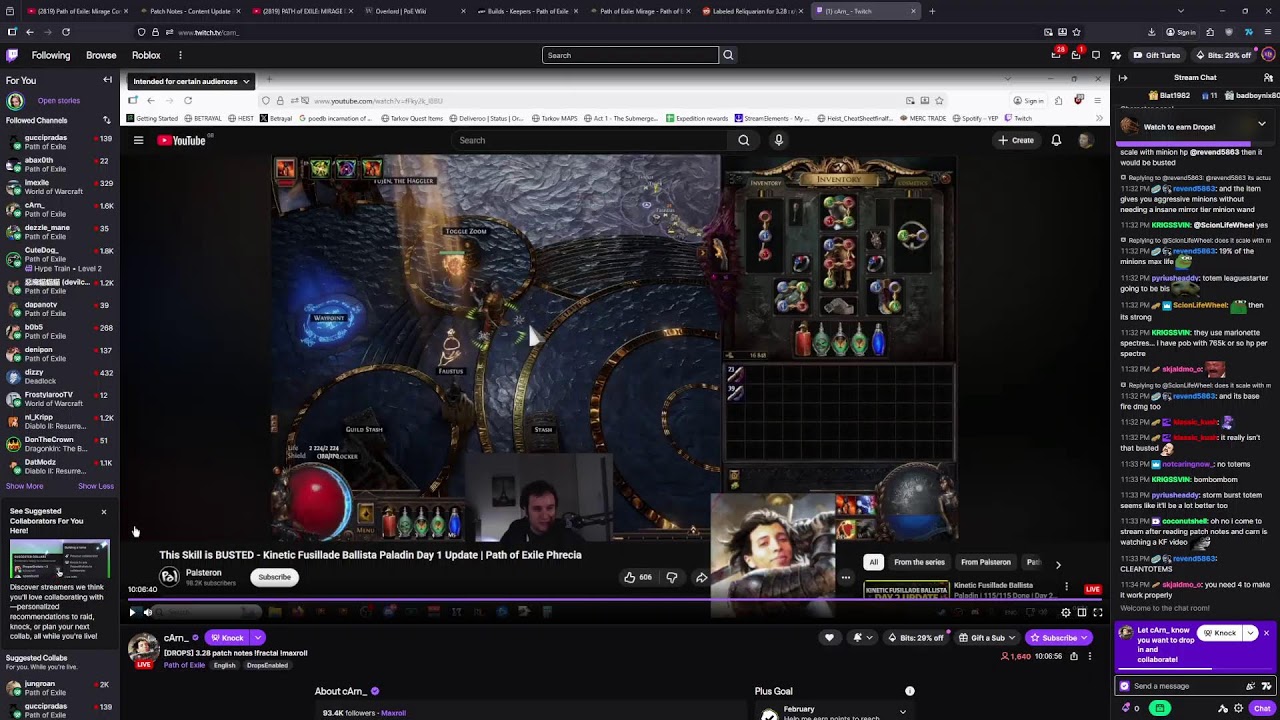Click the Plus Goal info icon
Image resolution: width=1280 pixels, height=720 pixels.
[x=909, y=691]
